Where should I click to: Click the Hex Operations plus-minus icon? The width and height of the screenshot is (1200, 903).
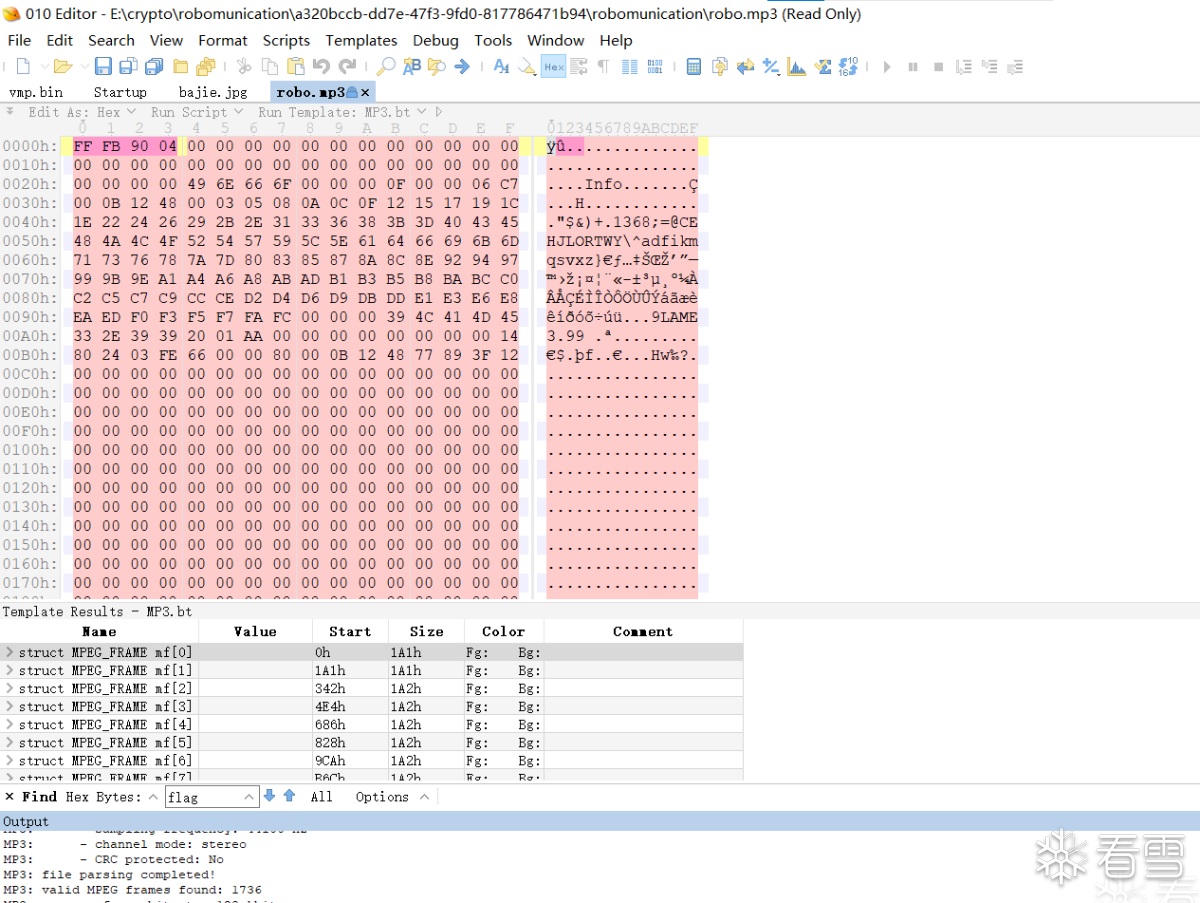point(771,67)
